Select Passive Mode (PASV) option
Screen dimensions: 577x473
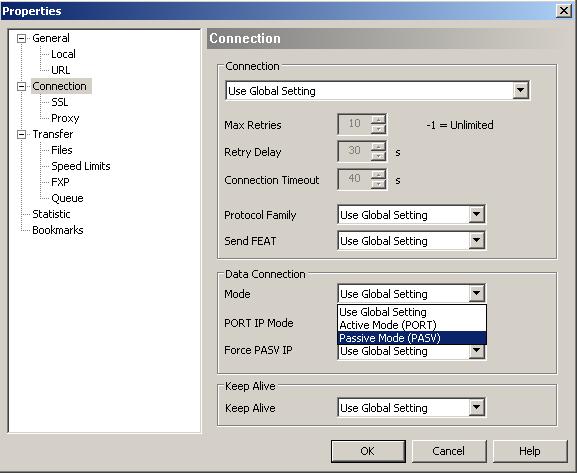412,338
